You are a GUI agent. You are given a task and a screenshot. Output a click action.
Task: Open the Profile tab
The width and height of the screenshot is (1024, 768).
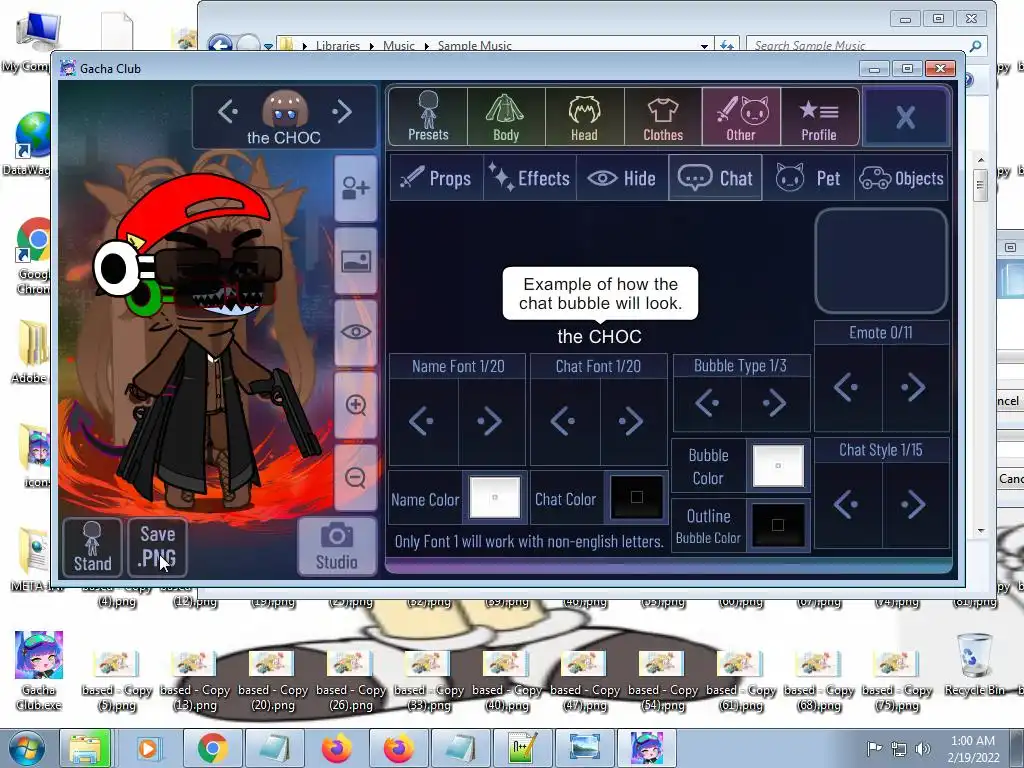819,117
